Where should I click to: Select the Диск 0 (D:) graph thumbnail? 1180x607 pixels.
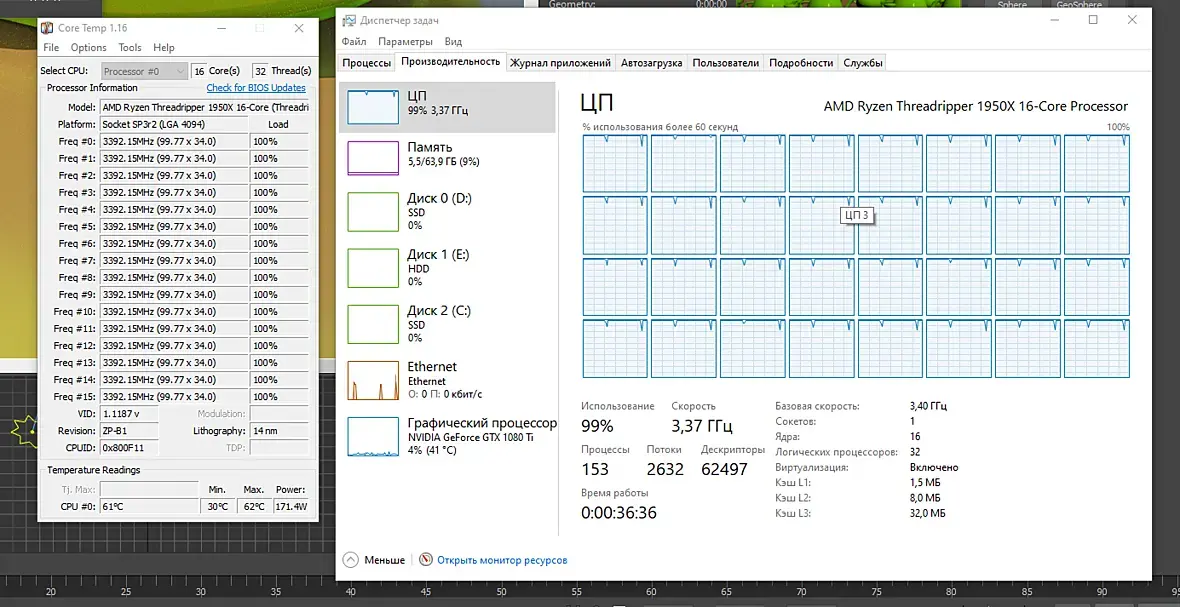click(x=373, y=211)
